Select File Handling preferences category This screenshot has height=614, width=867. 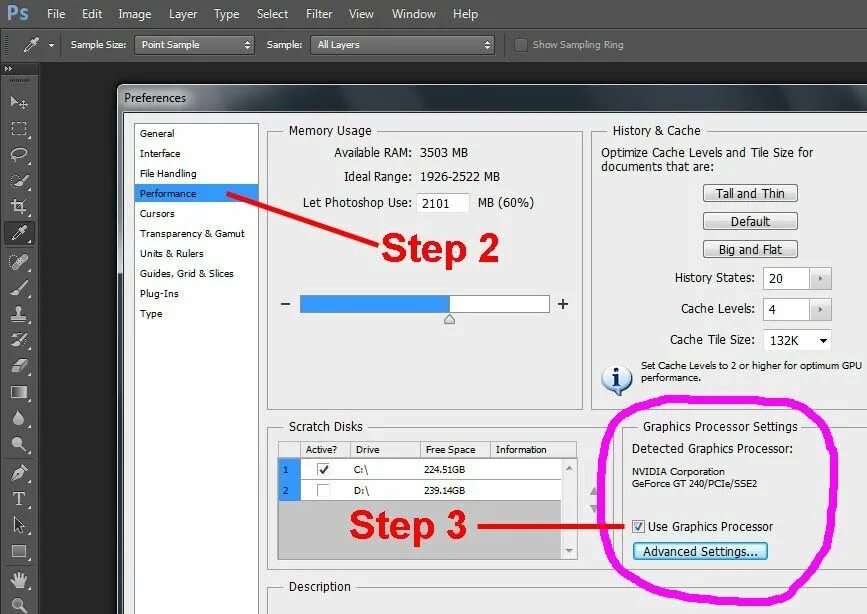196,174
